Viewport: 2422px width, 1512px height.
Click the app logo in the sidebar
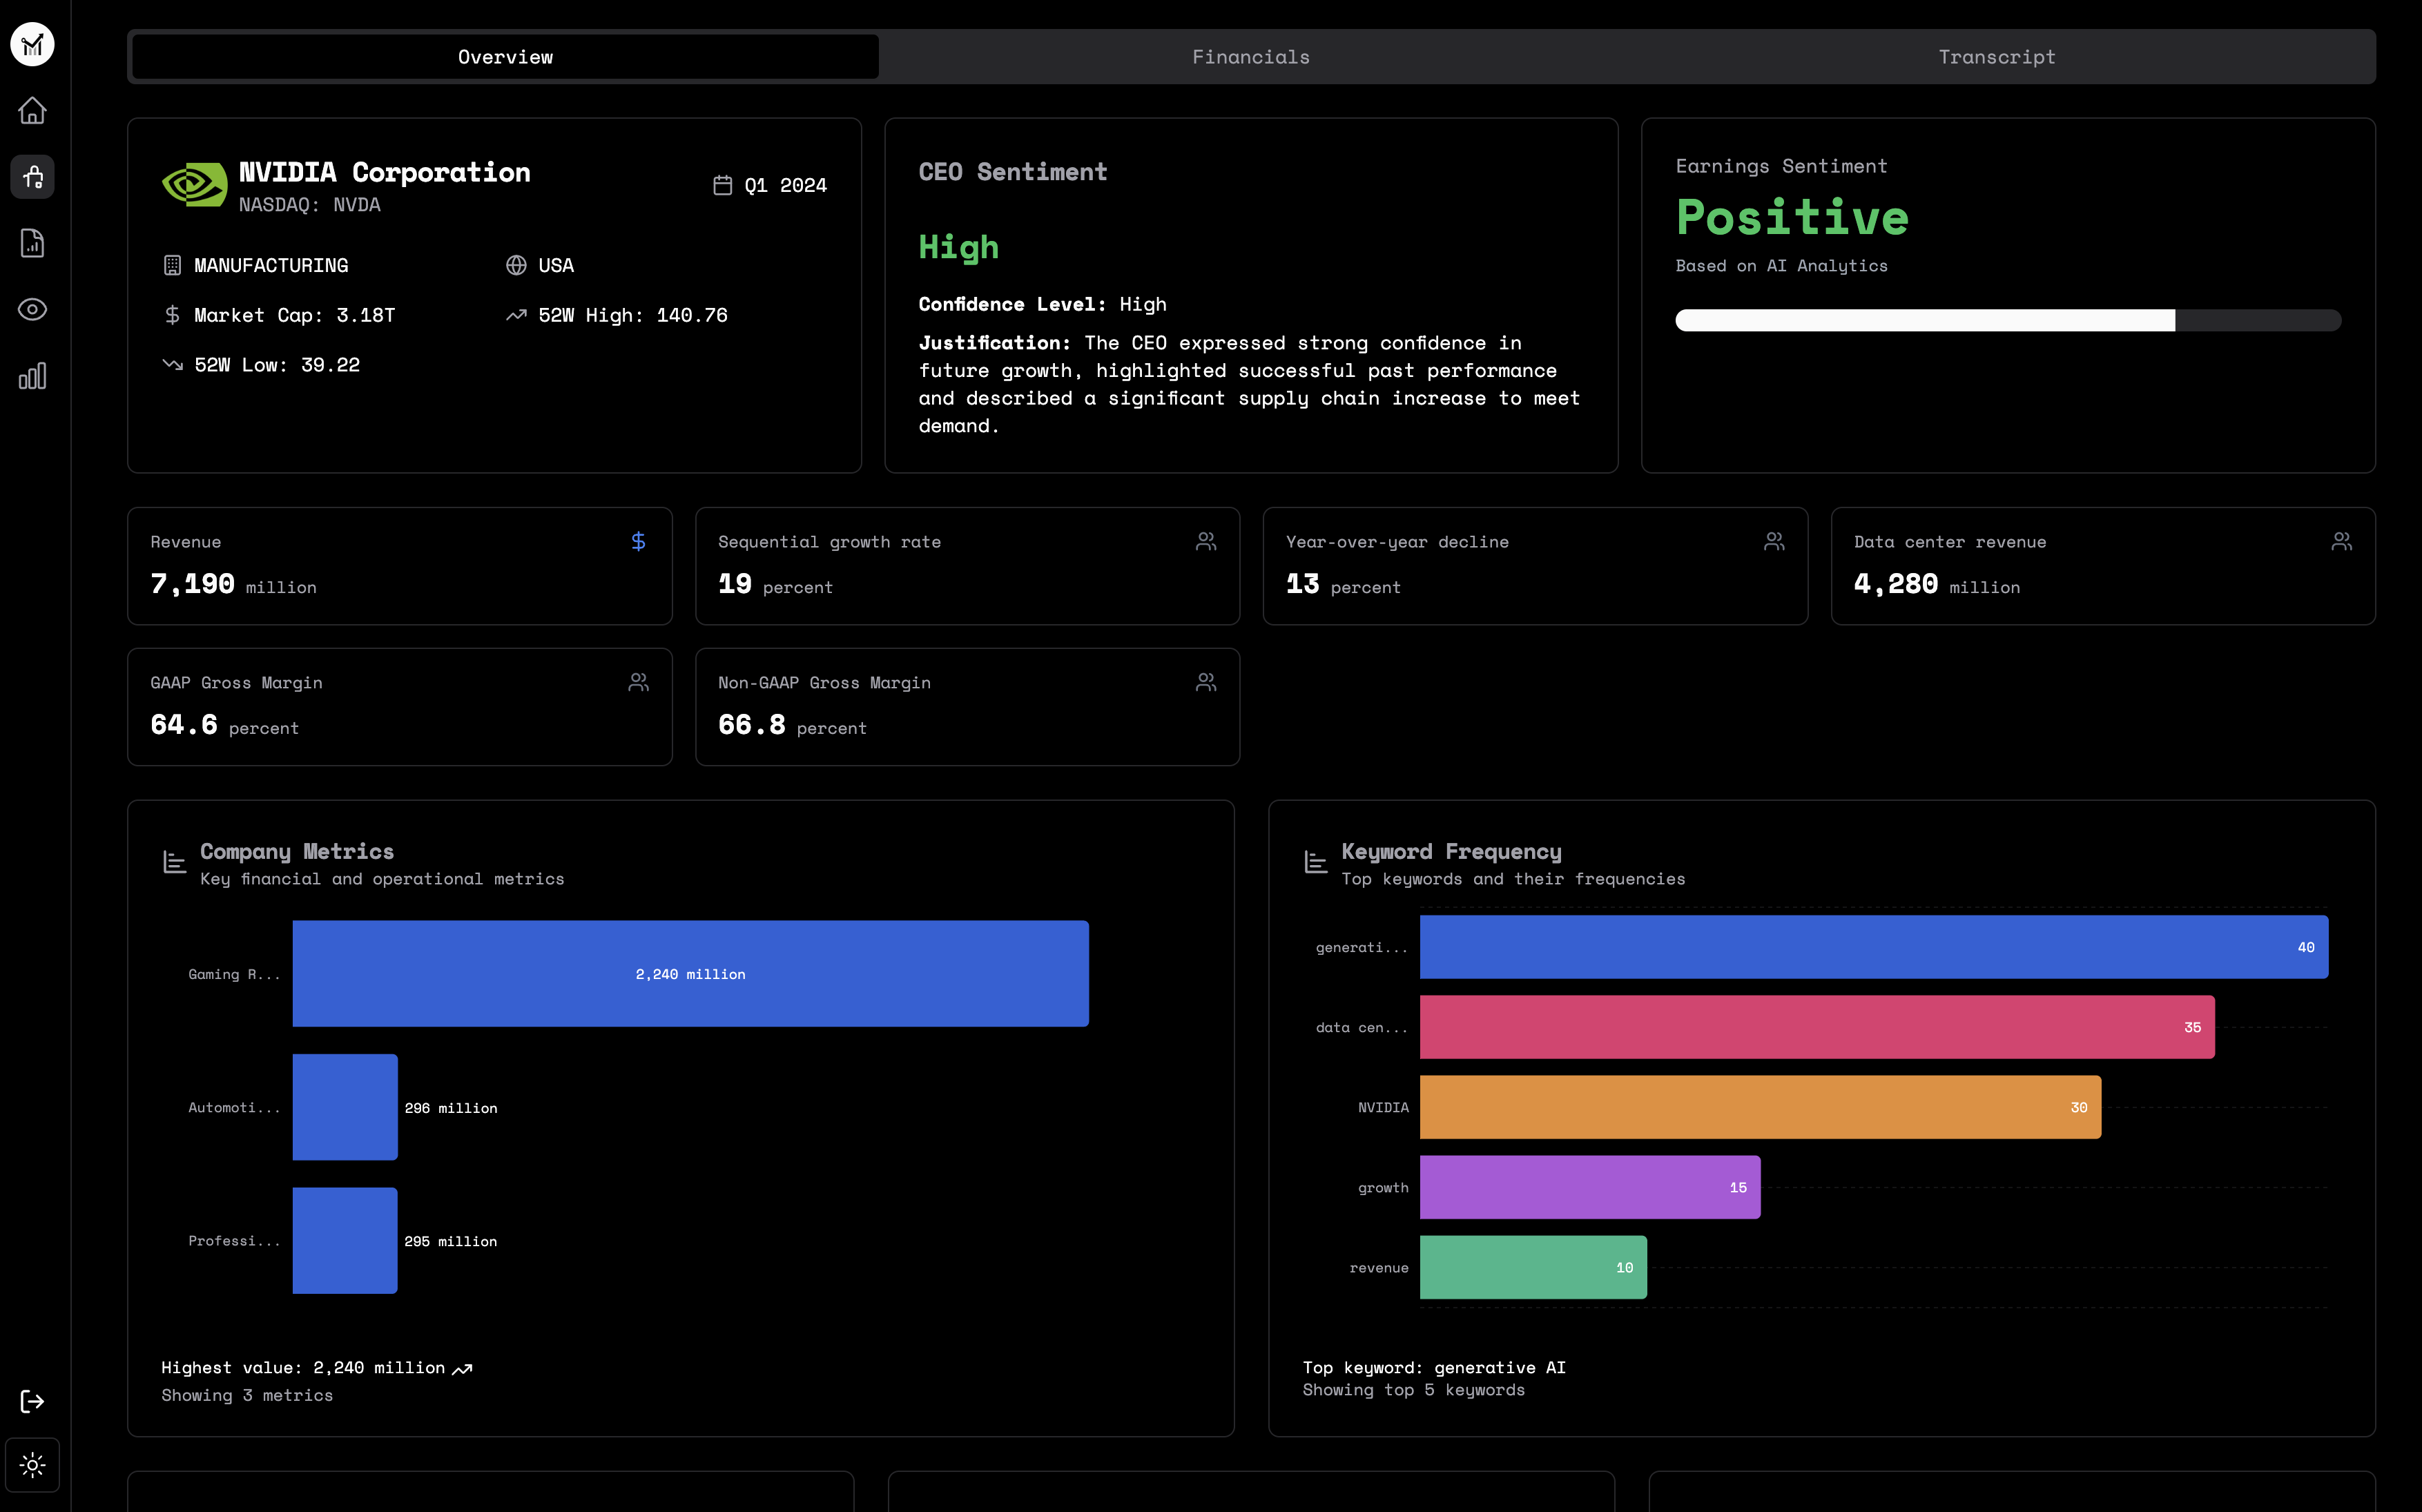[x=32, y=44]
